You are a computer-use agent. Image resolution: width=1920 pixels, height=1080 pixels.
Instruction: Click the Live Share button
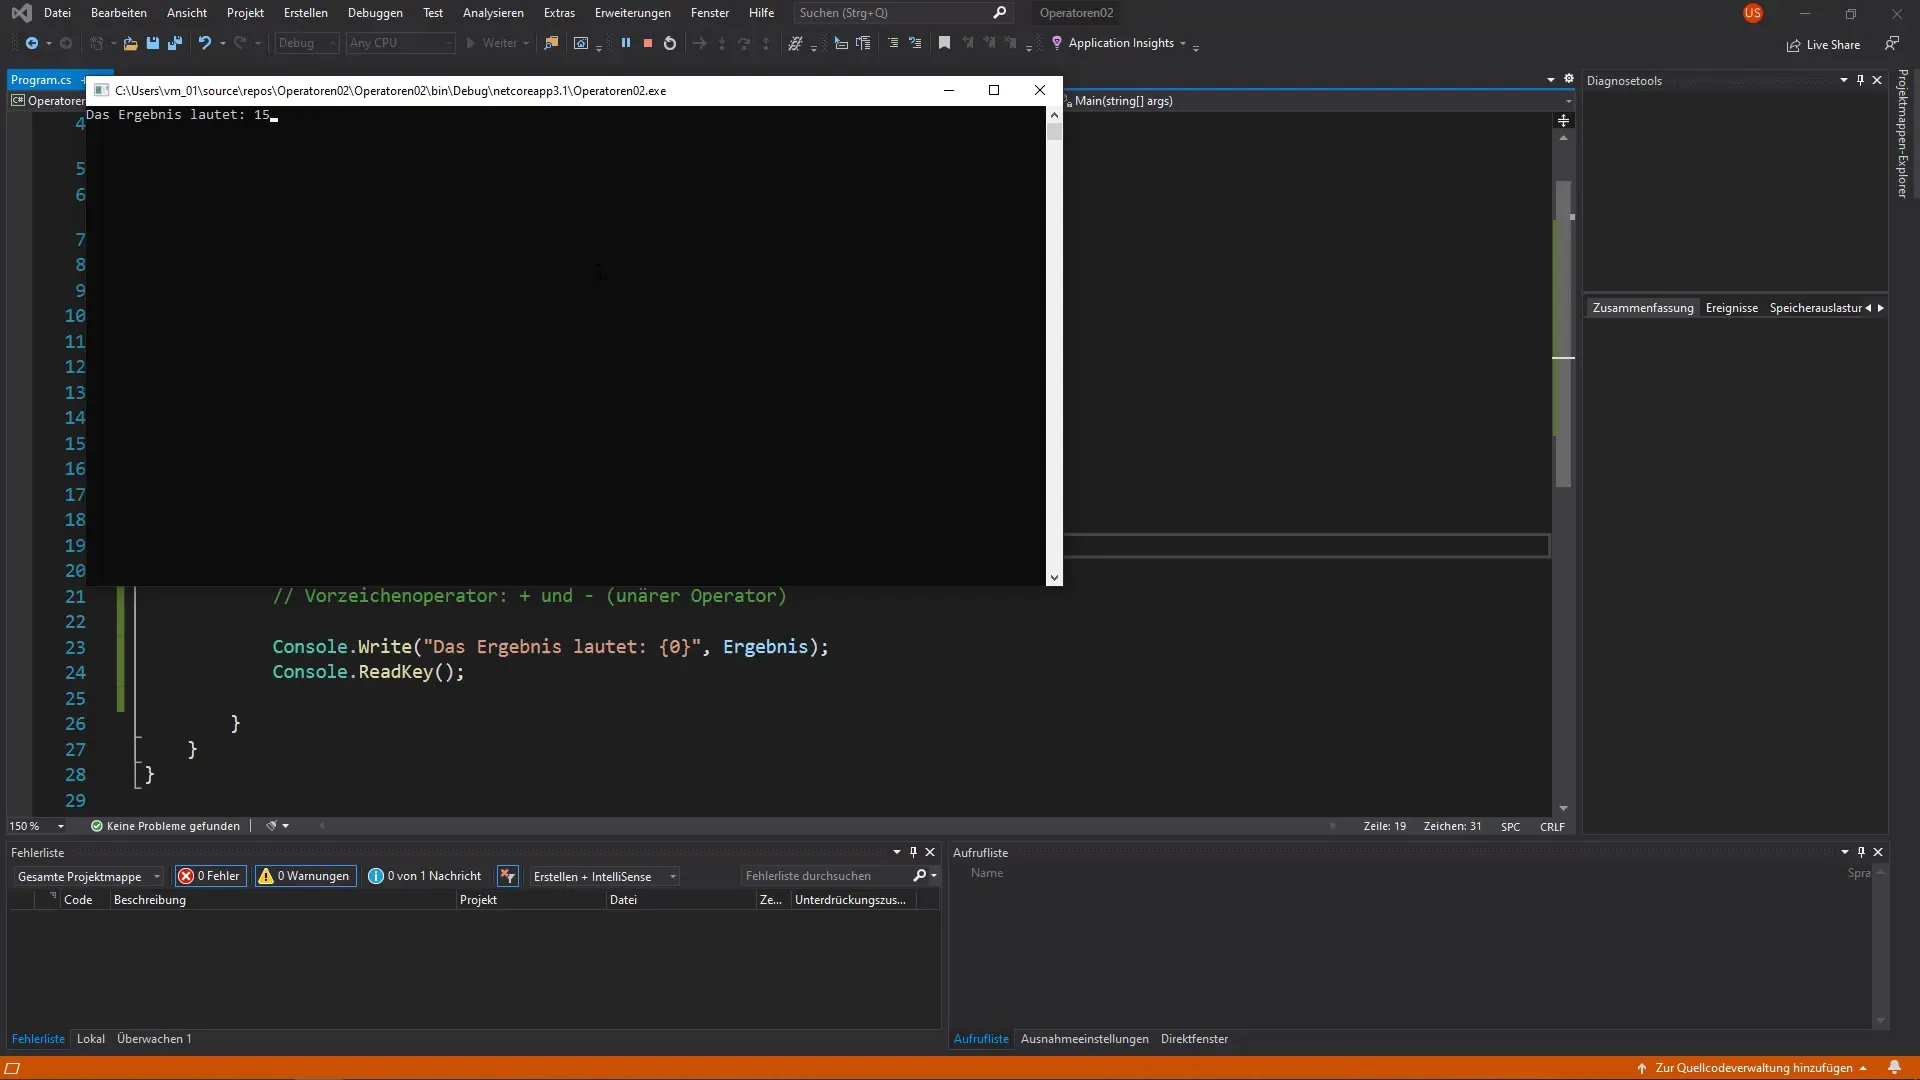(x=1823, y=44)
